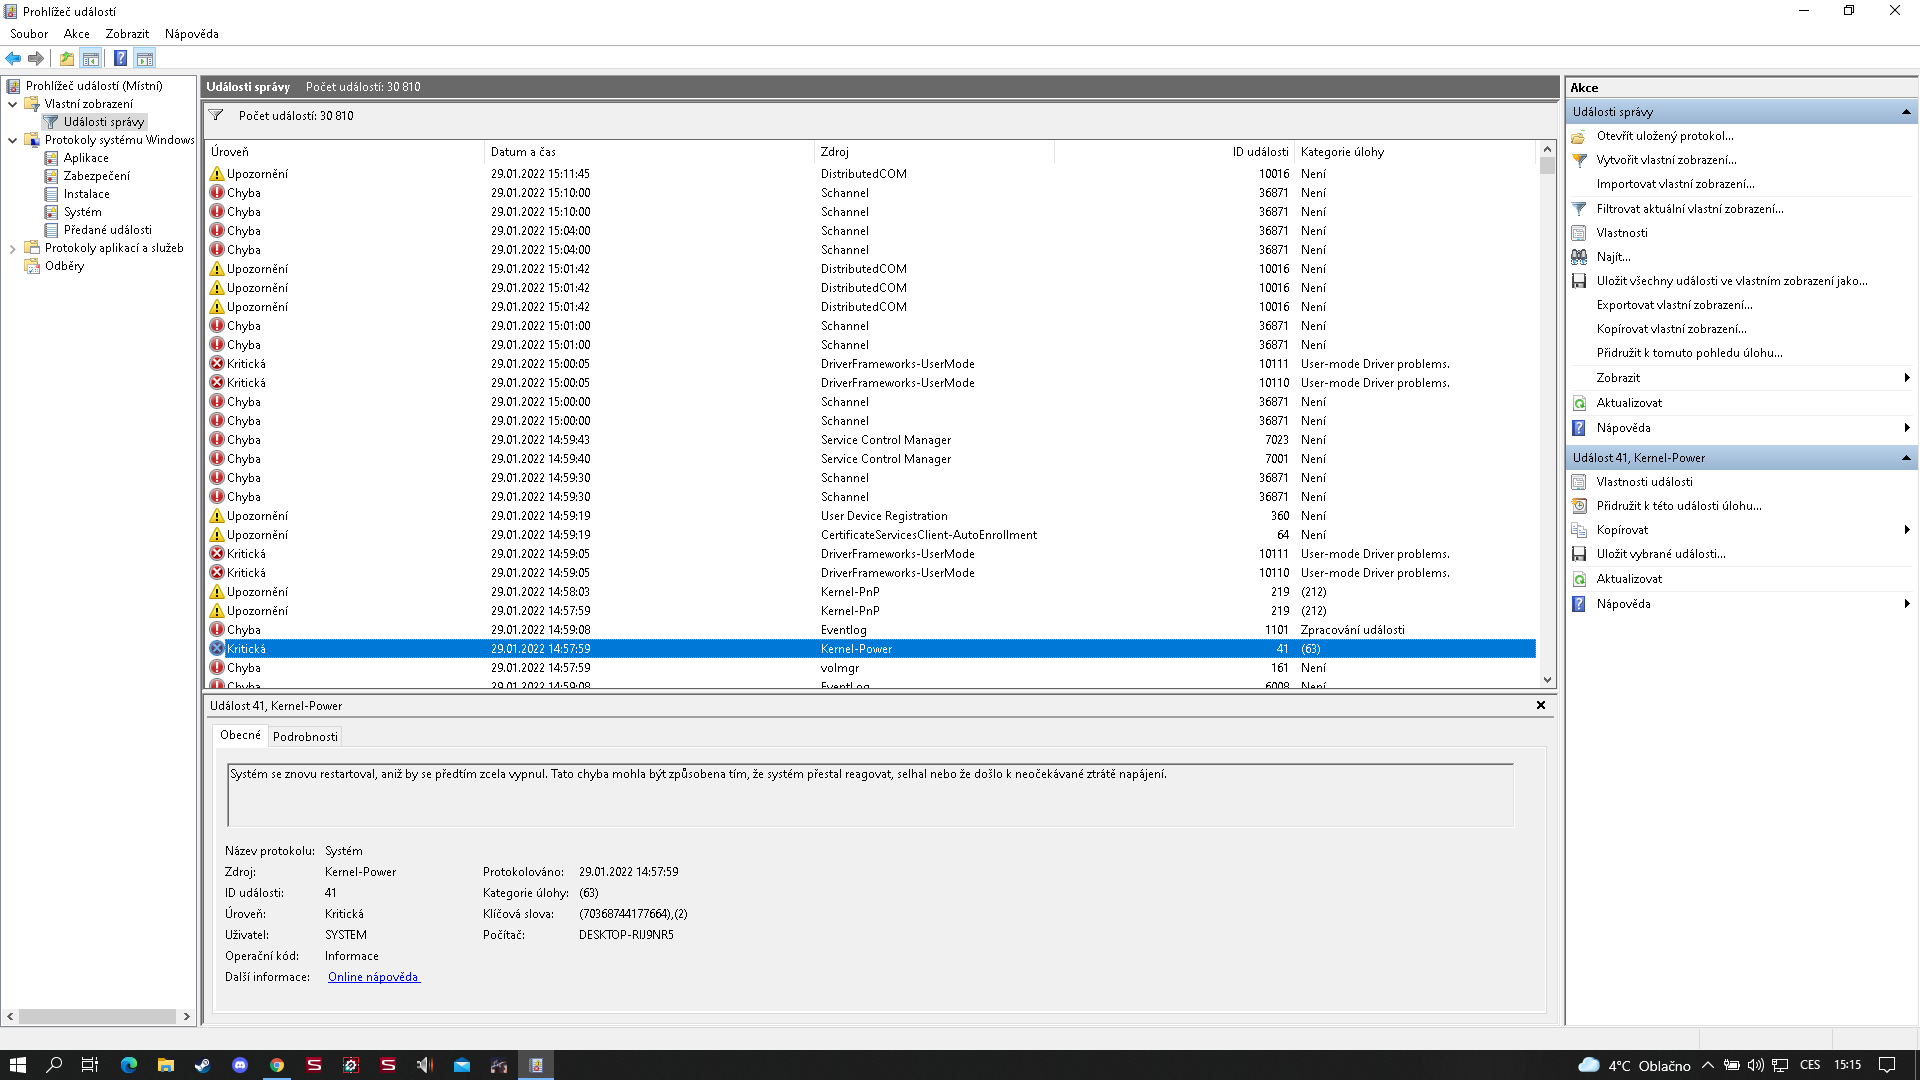Viewport: 1920px width, 1080px height.
Task: Click the filter icon next to Počet událostí
Action: 216,115
